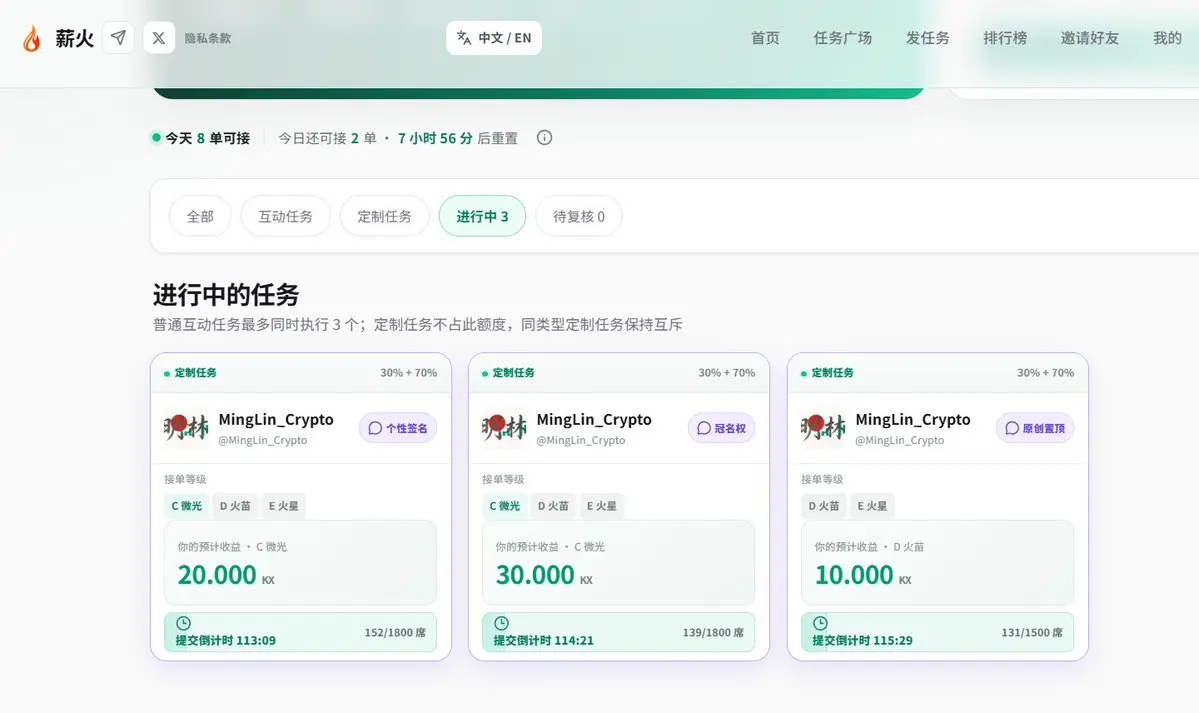Click the 个性签名 chat badge

pyautogui.click(x=398, y=428)
